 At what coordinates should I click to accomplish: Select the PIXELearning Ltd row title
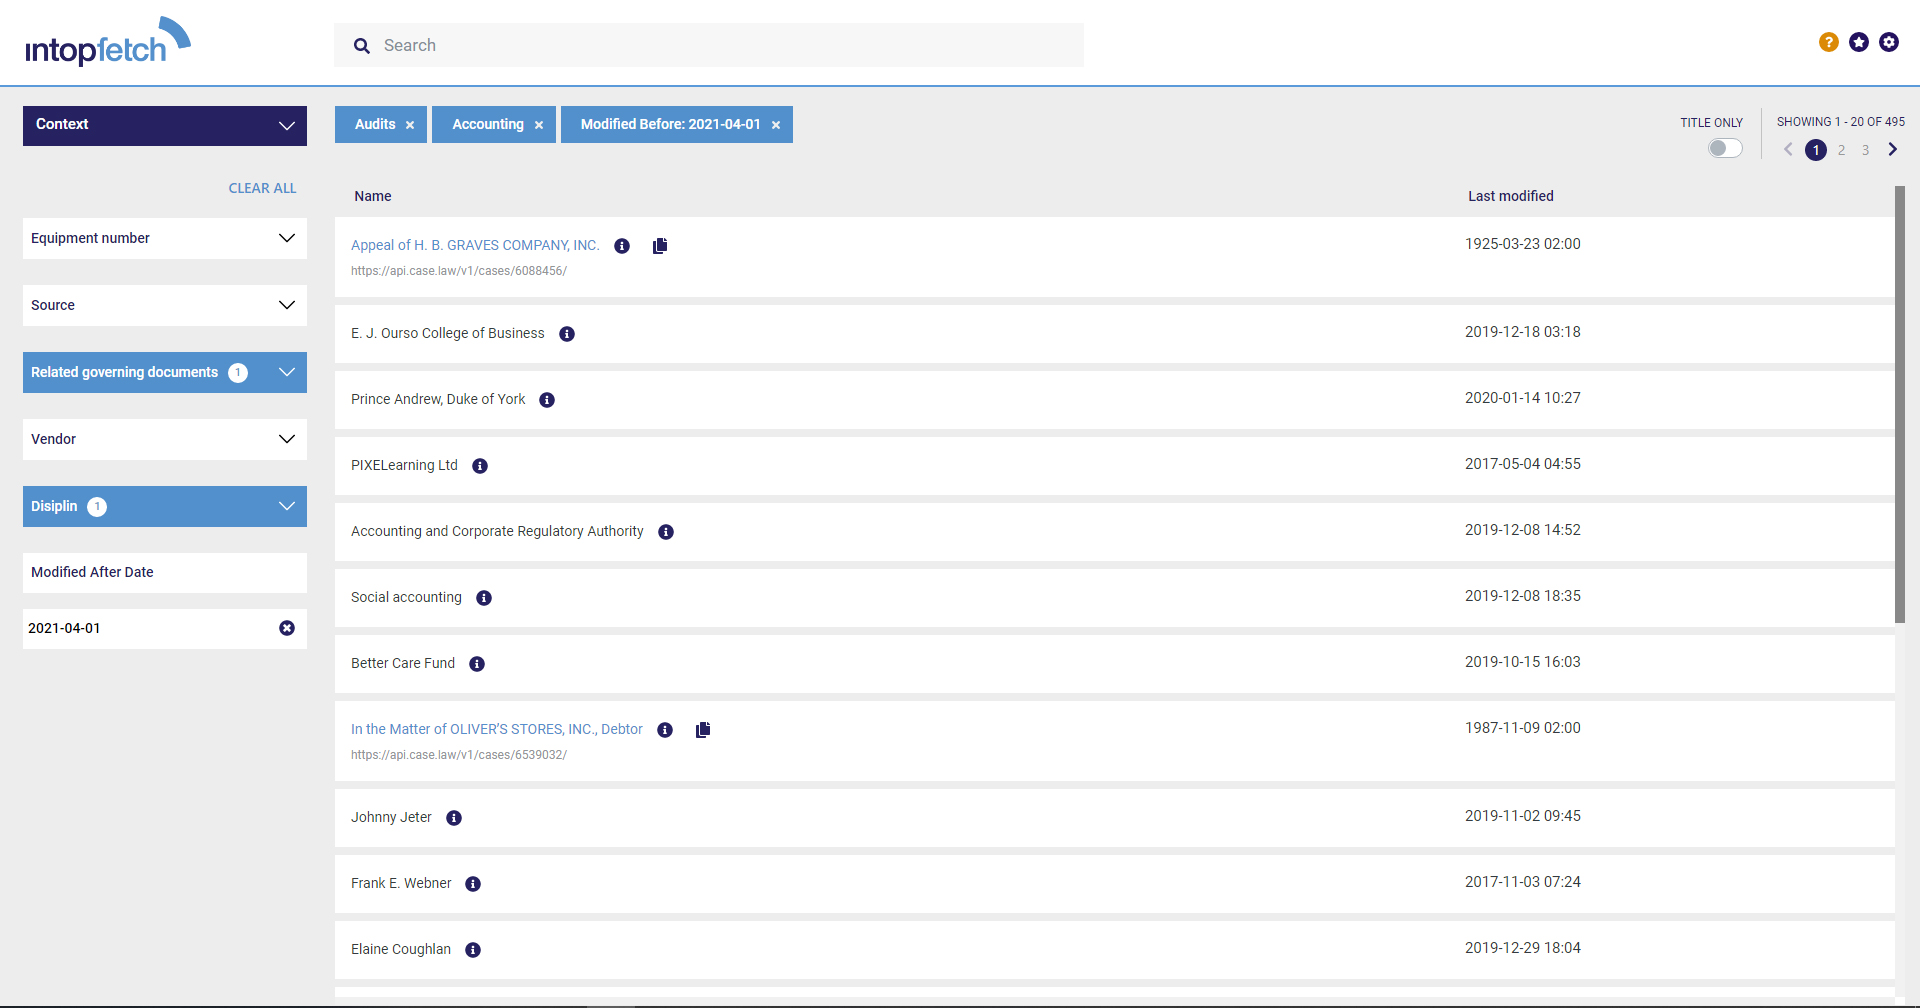click(x=404, y=465)
